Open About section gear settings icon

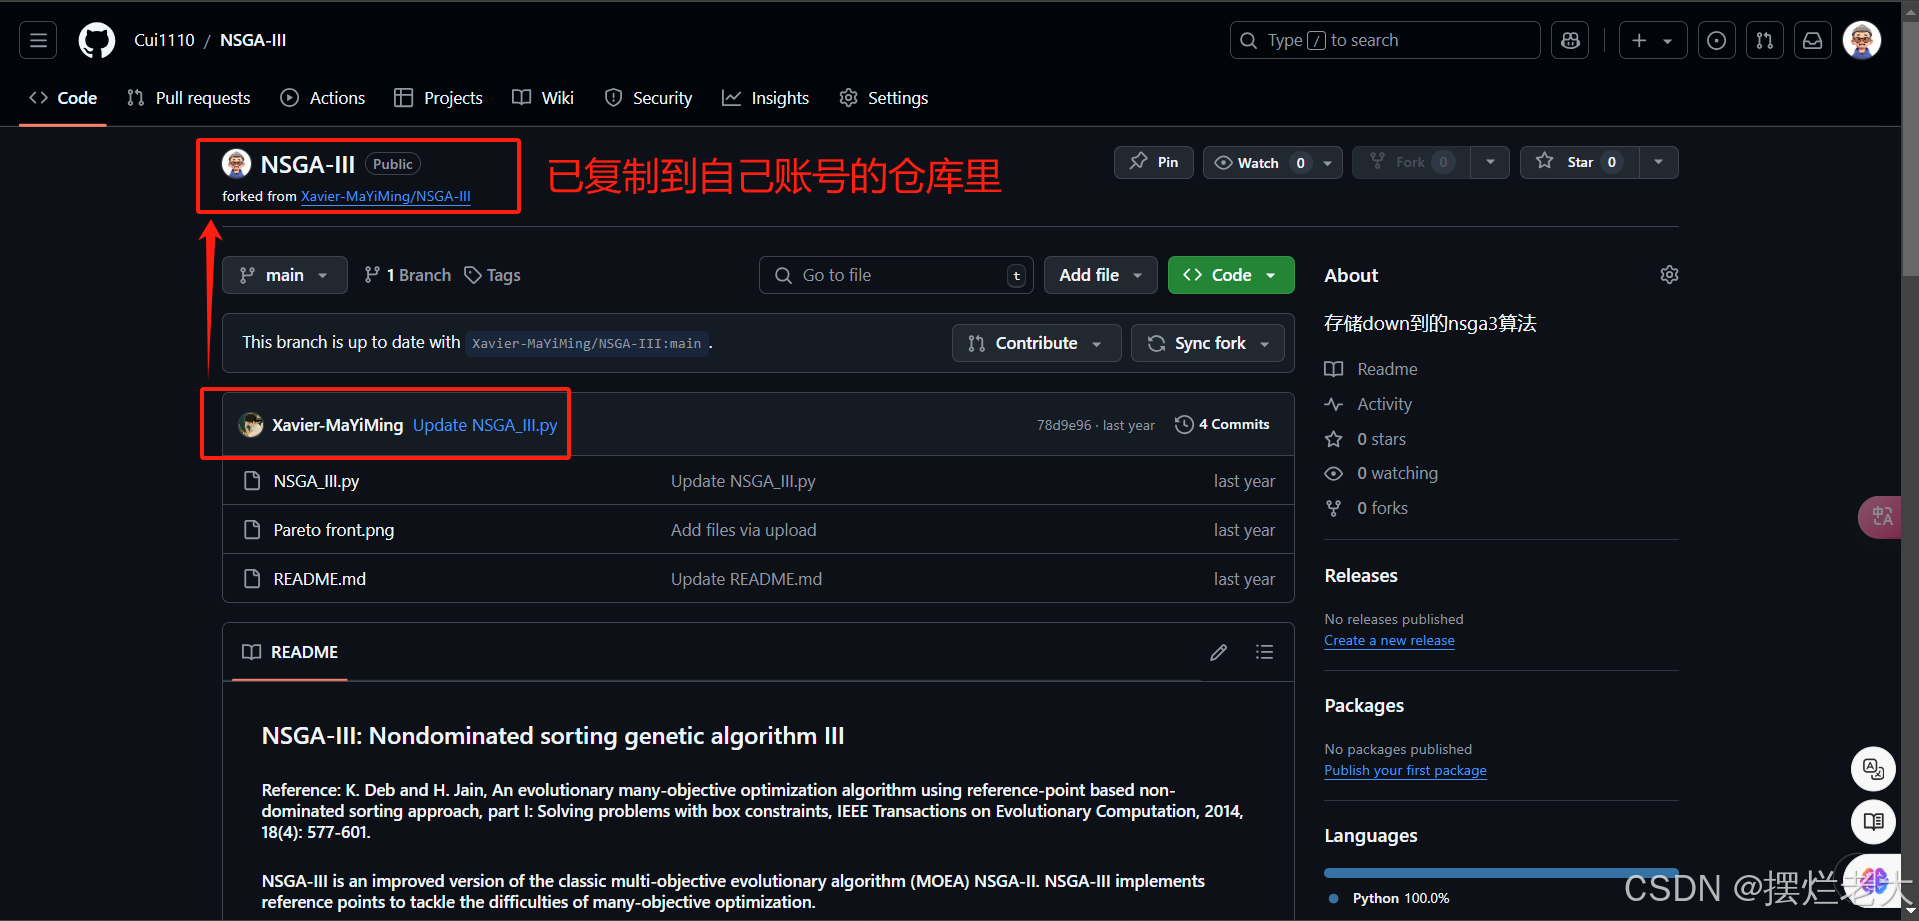click(1669, 275)
